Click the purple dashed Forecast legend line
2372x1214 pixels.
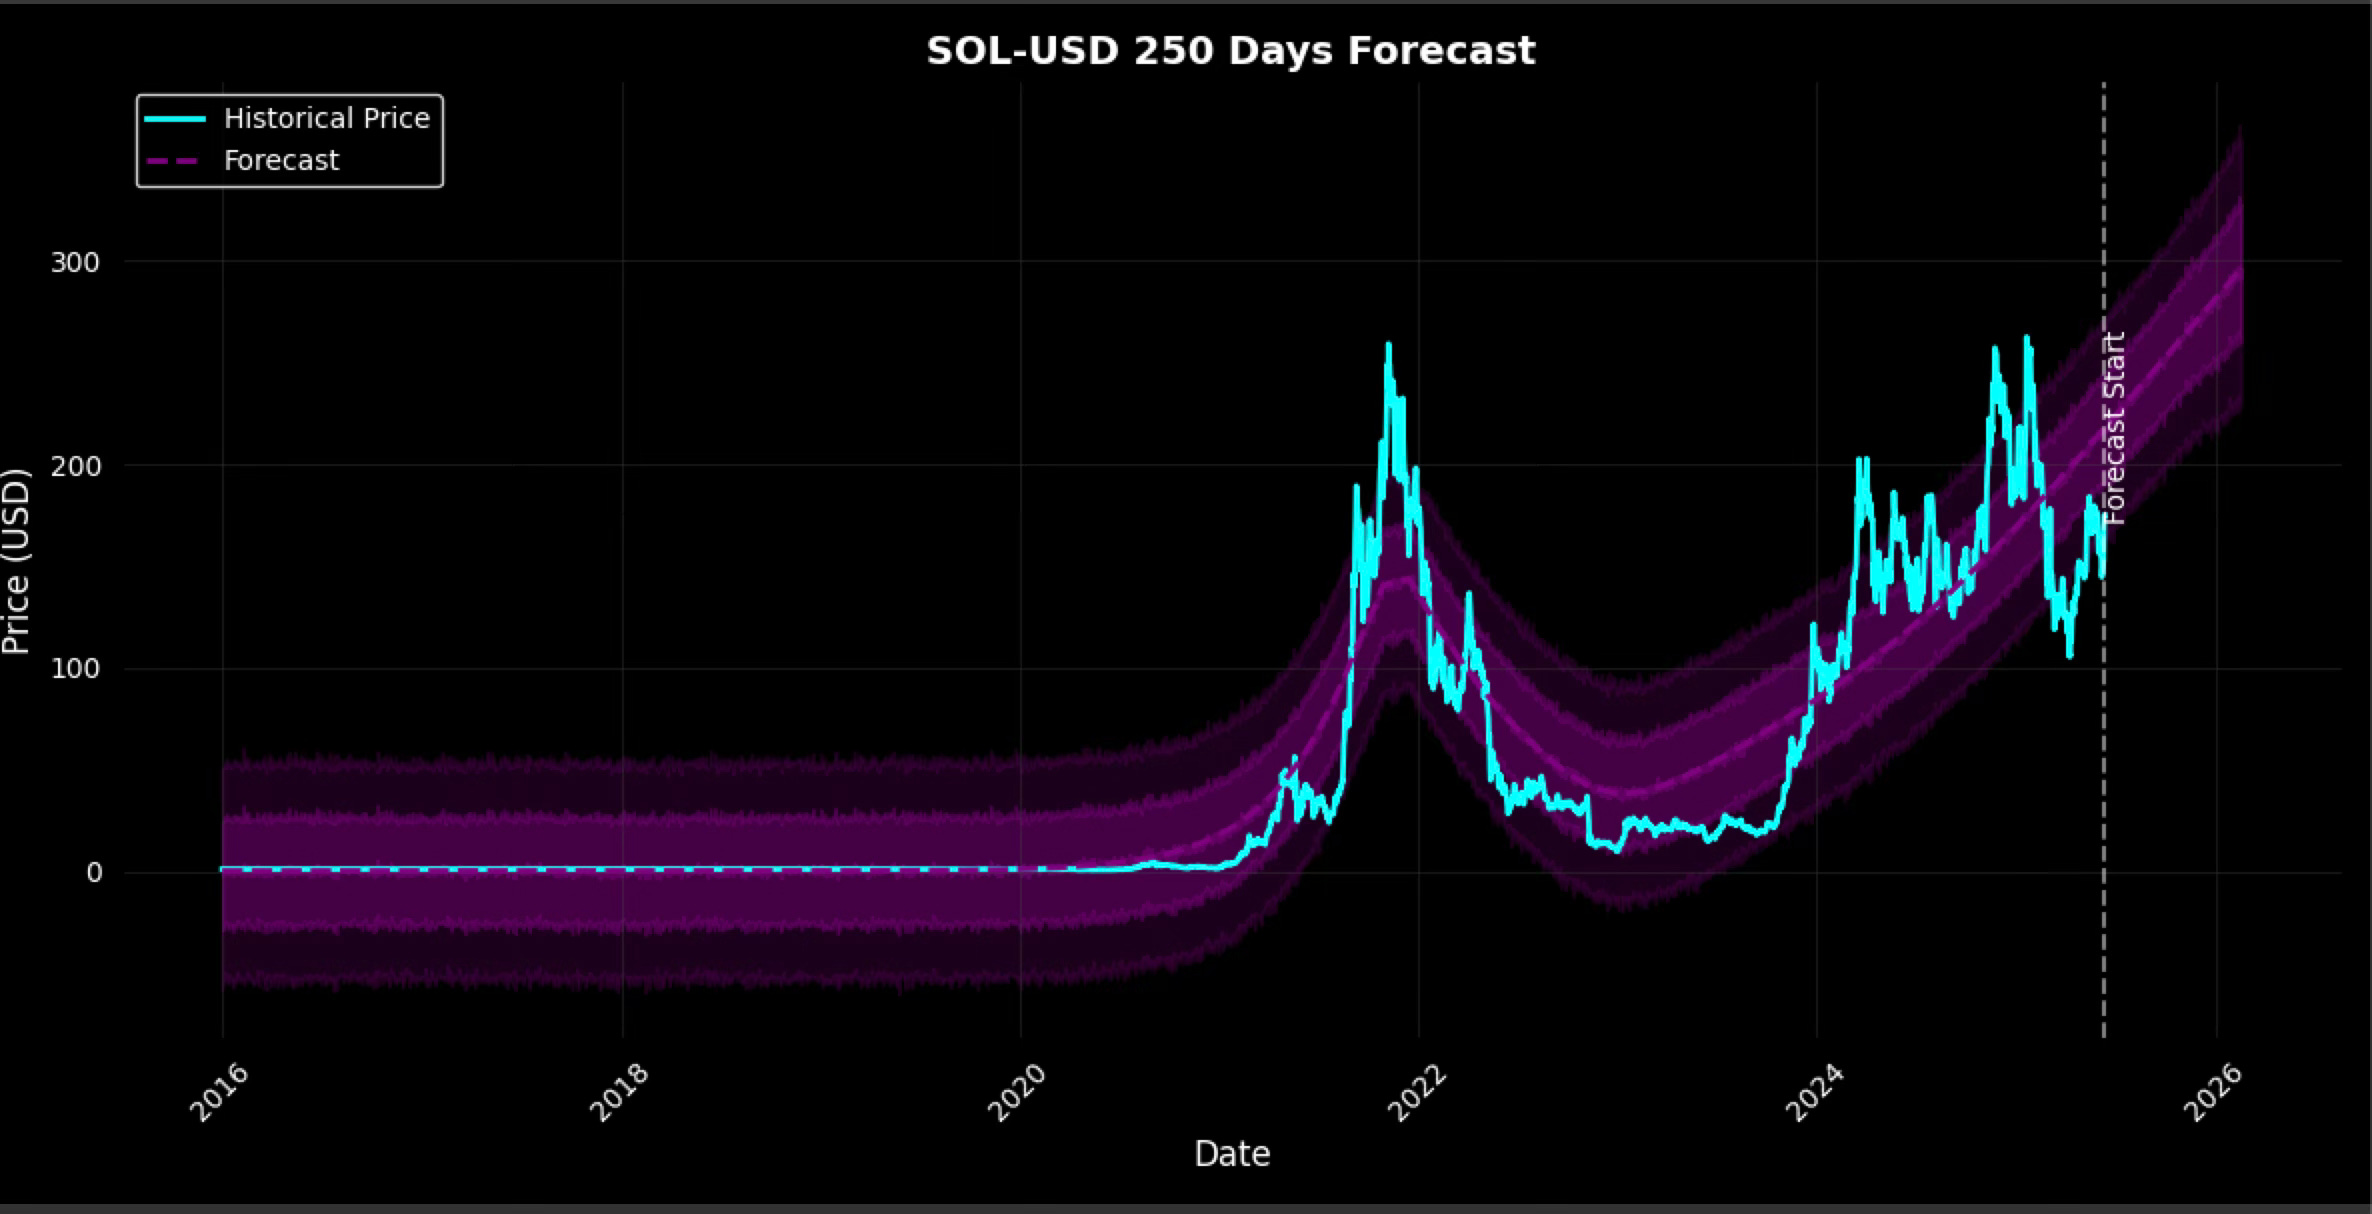pyautogui.click(x=175, y=160)
